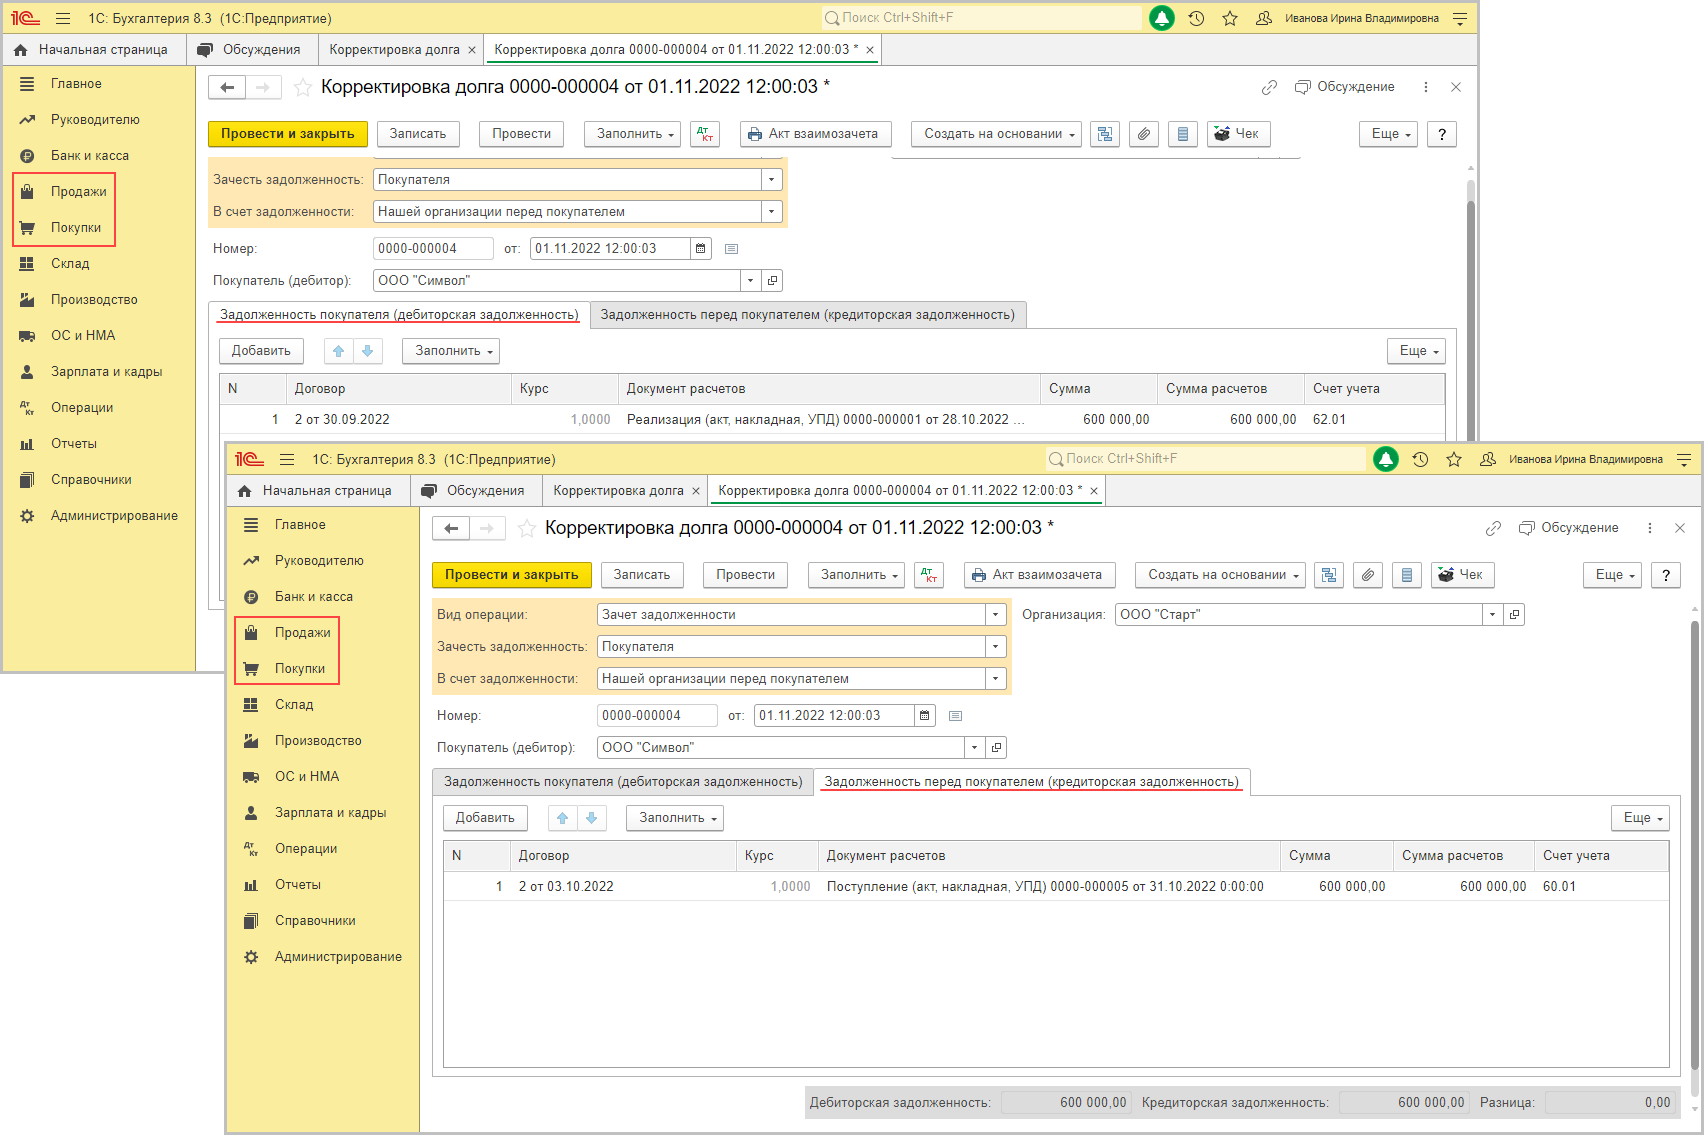Expand Покупатель (дебитор) dropdown in front window
This screenshot has width=1704, height=1135.
coord(974,748)
